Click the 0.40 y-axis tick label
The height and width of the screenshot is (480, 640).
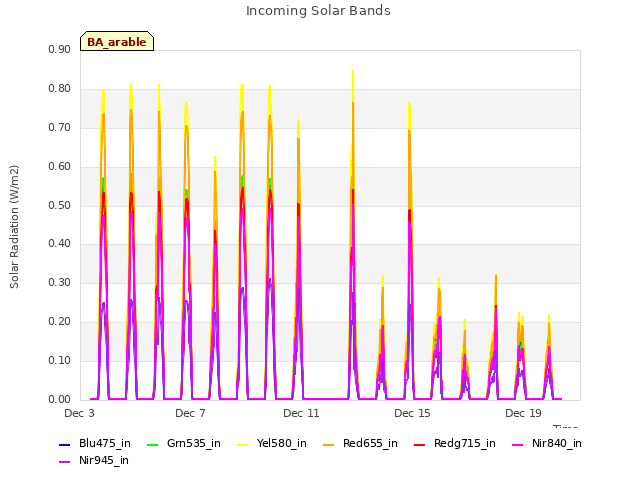(60, 243)
